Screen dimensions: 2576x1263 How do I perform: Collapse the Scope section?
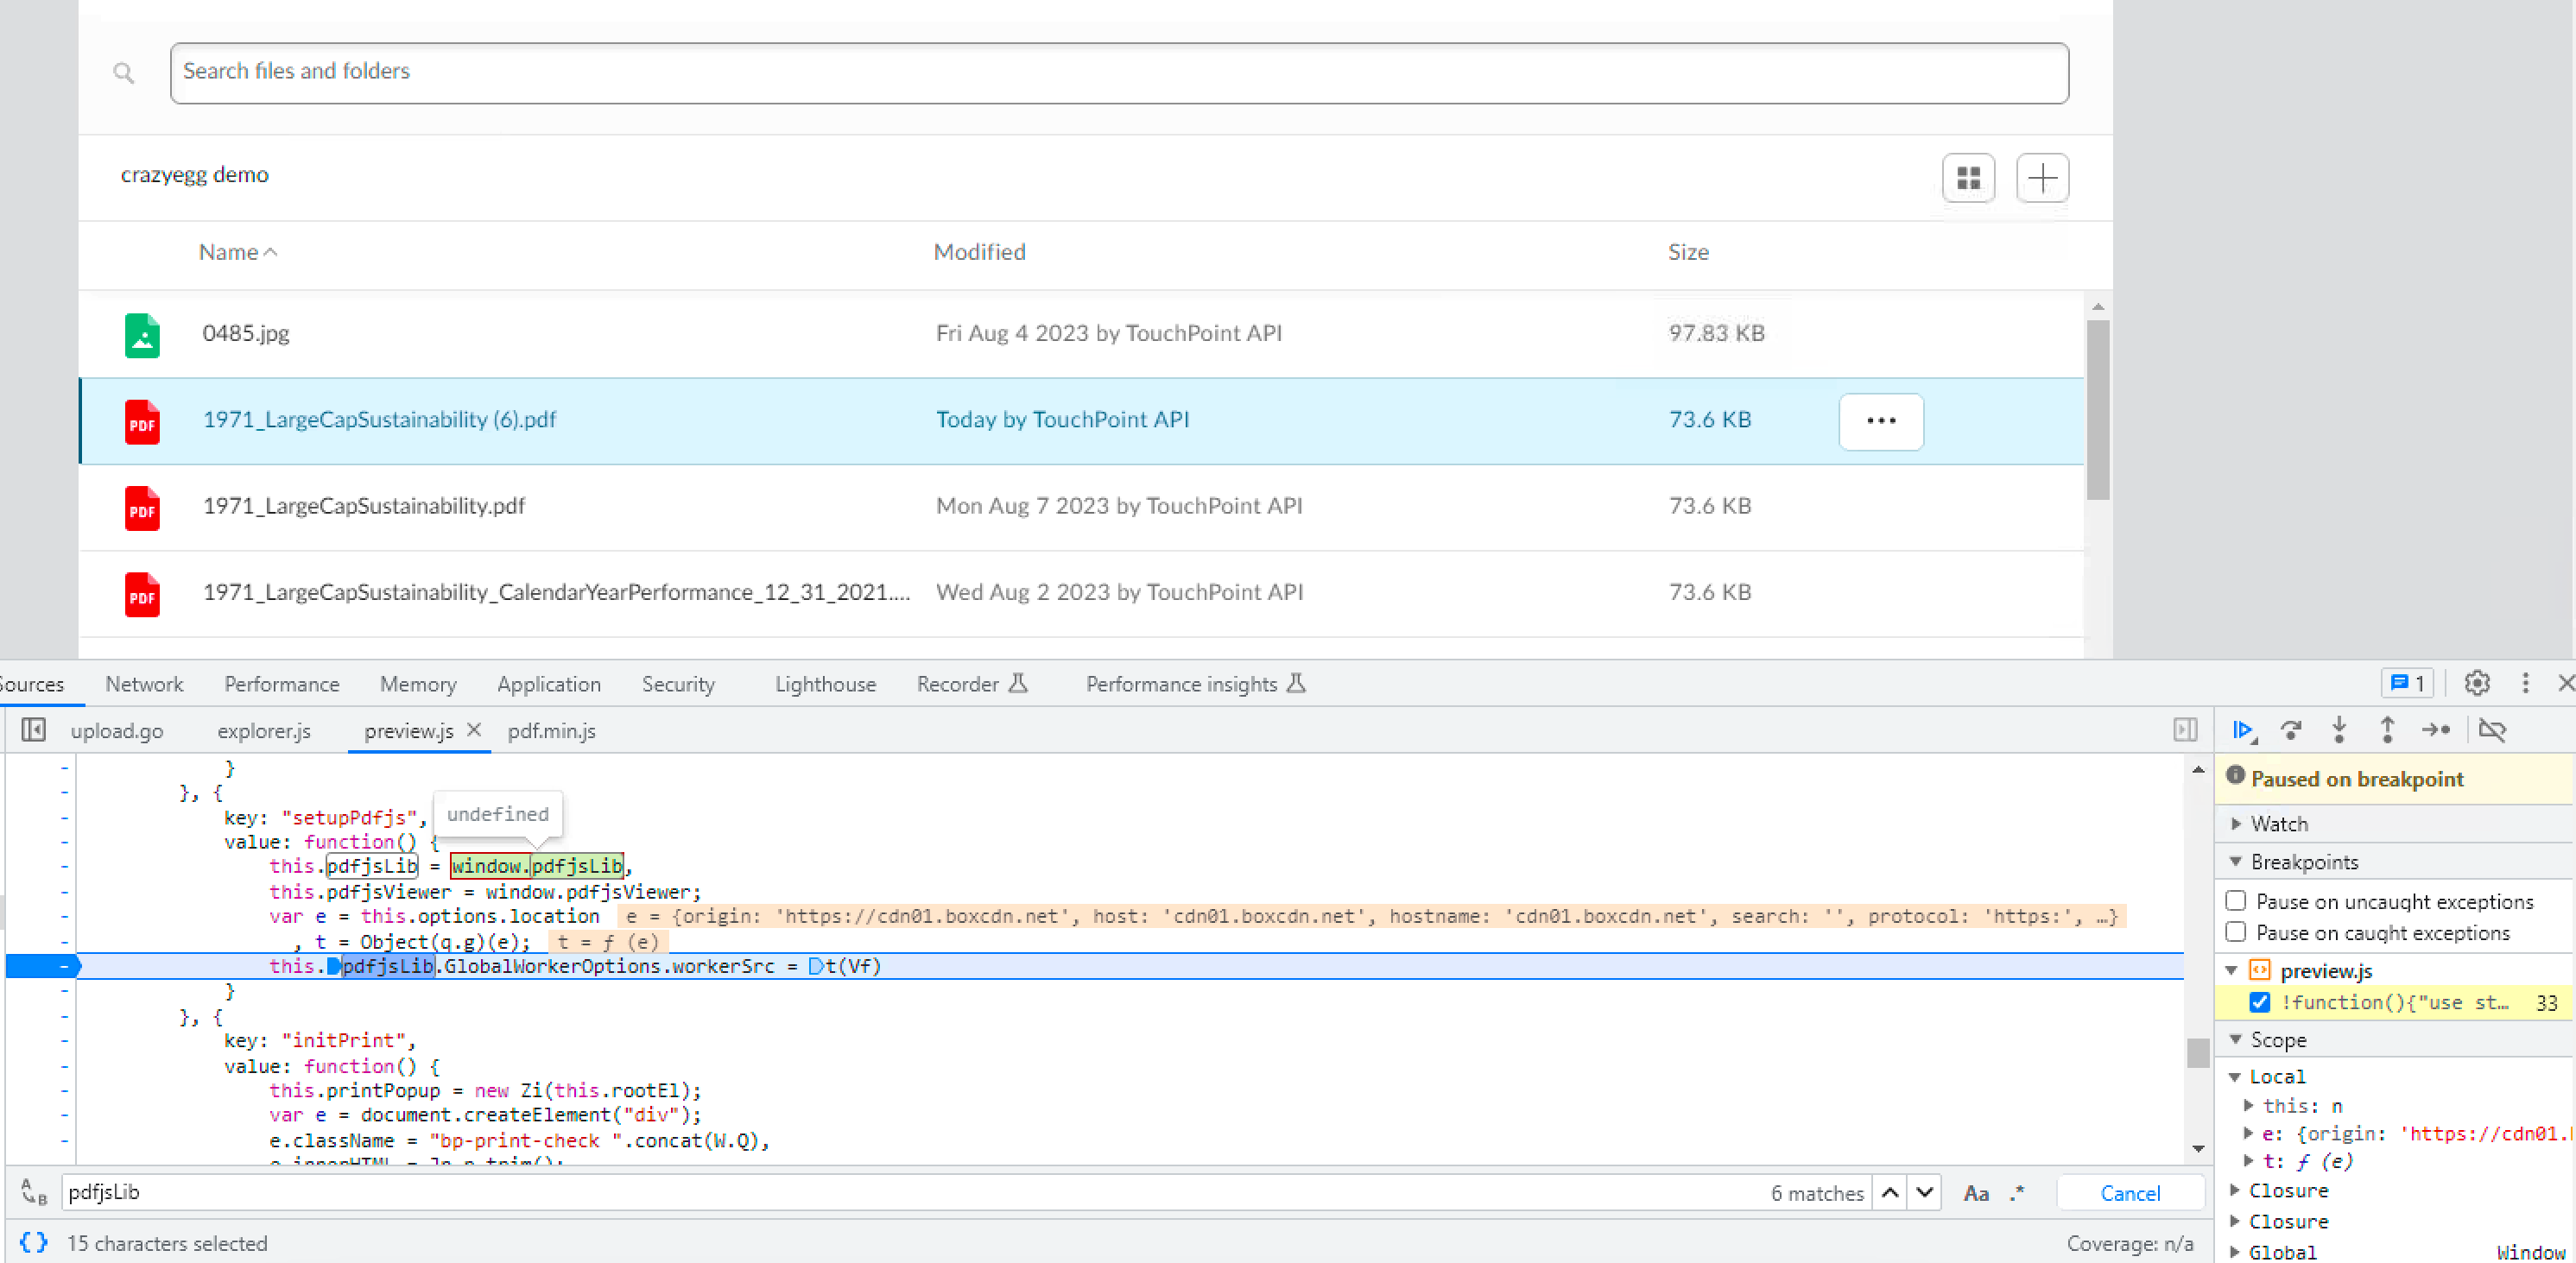click(2236, 1040)
